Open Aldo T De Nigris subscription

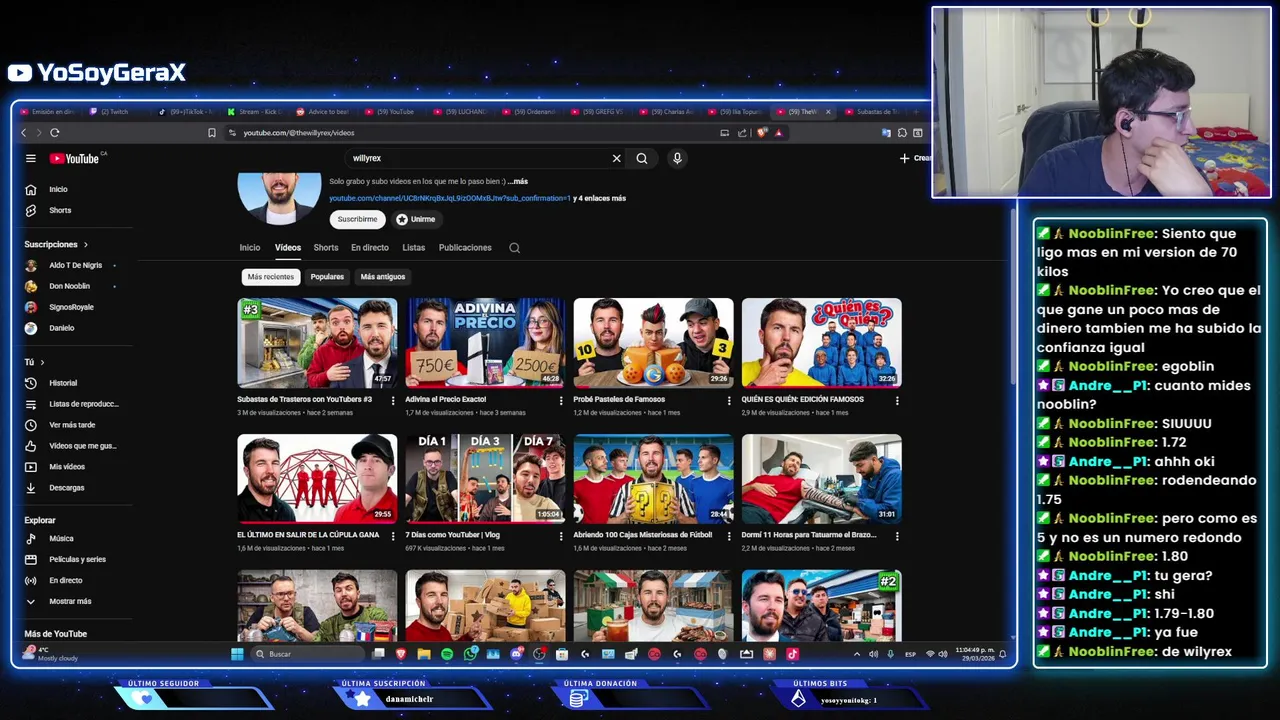[x=76, y=265]
